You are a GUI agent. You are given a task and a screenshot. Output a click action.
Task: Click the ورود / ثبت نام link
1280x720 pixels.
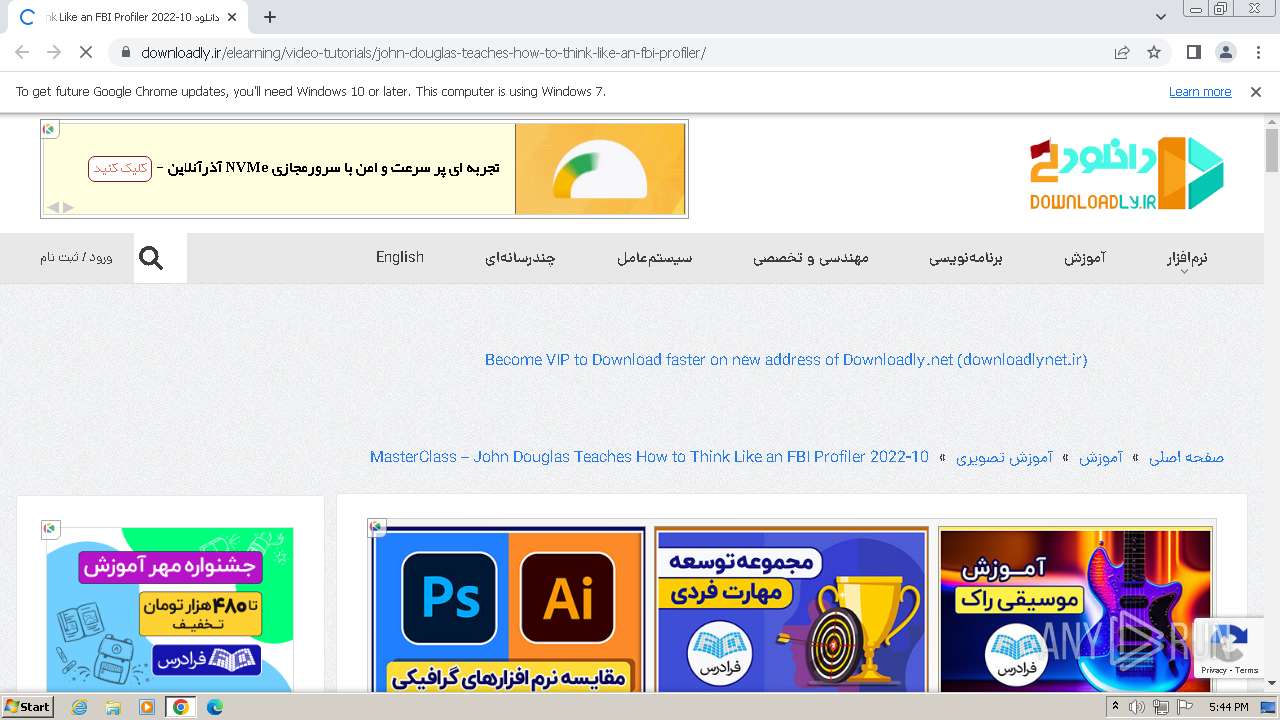[x=76, y=257]
